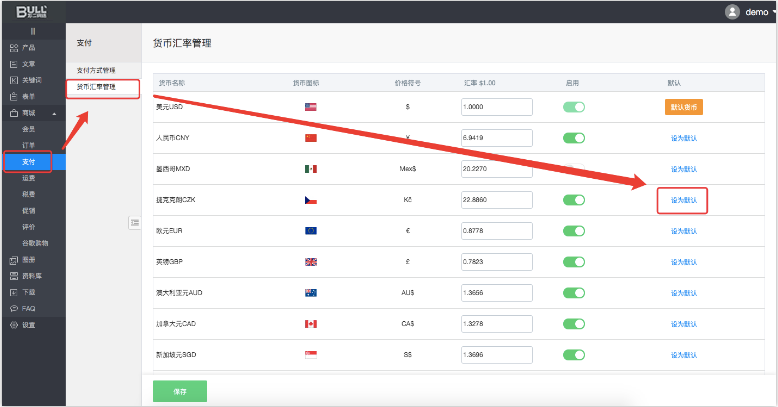Open the 下载 (Downloads) sidebar icon
The height and width of the screenshot is (407, 778).
[x=13, y=292]
